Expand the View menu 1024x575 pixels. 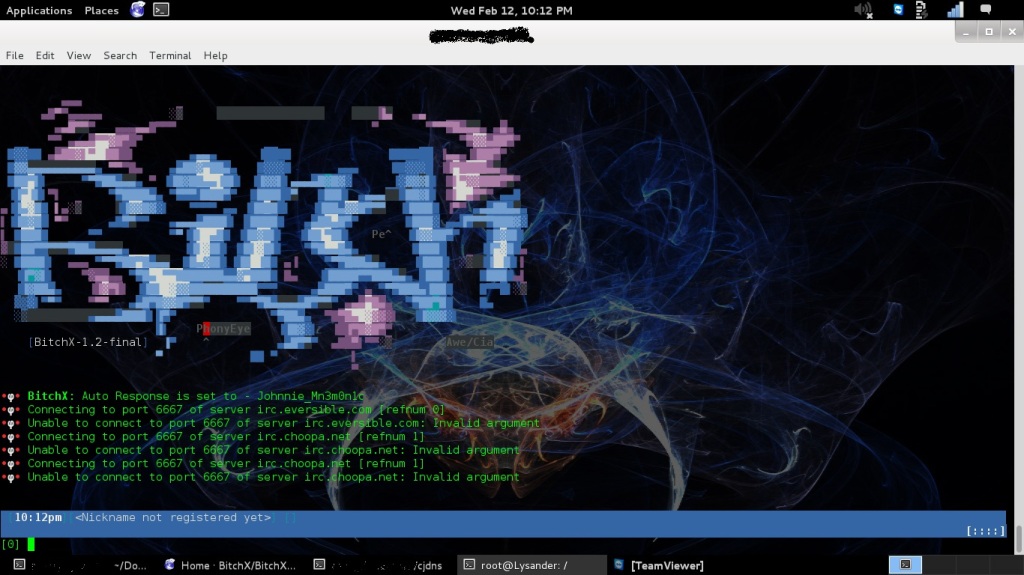click(x=79, y=56)
